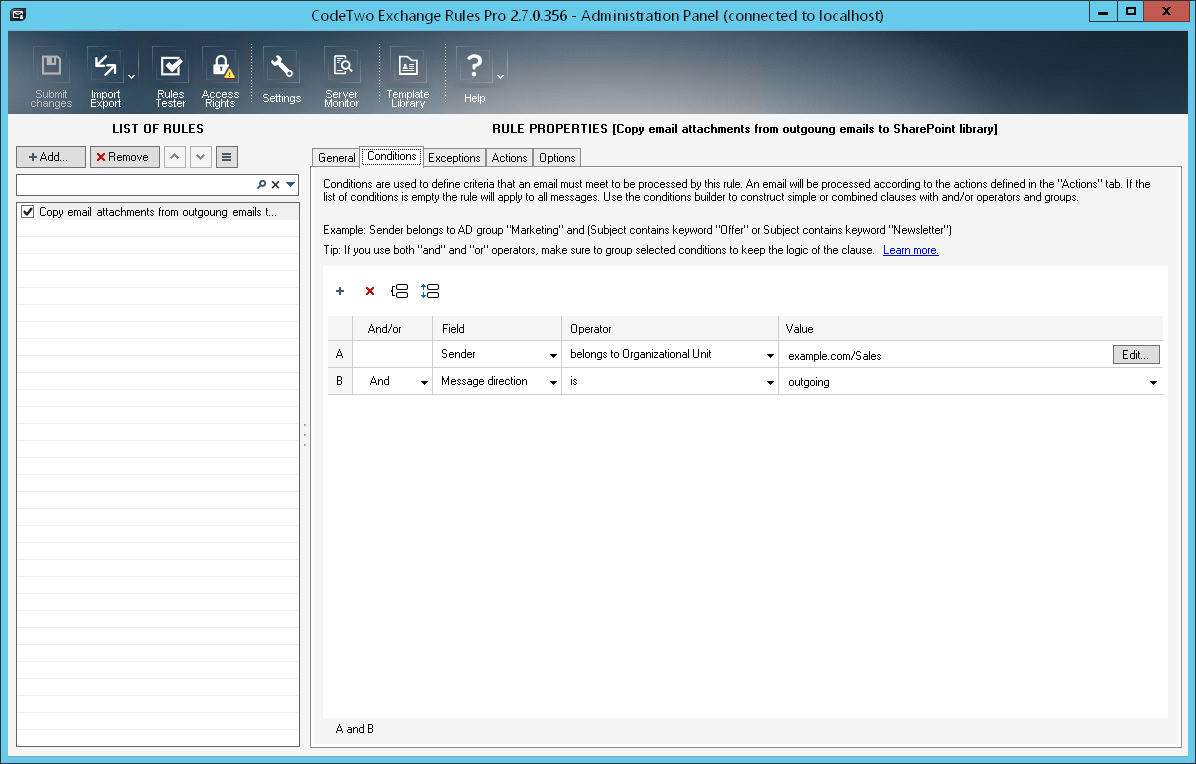Click the application icon in the title bar
This screenshot has height=764, width=1196.
(18, 14)
